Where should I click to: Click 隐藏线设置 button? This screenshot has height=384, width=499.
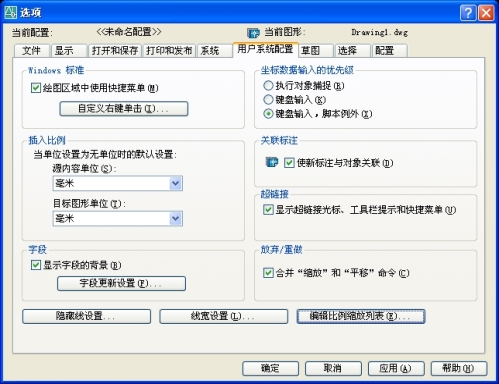coord(86,316)
